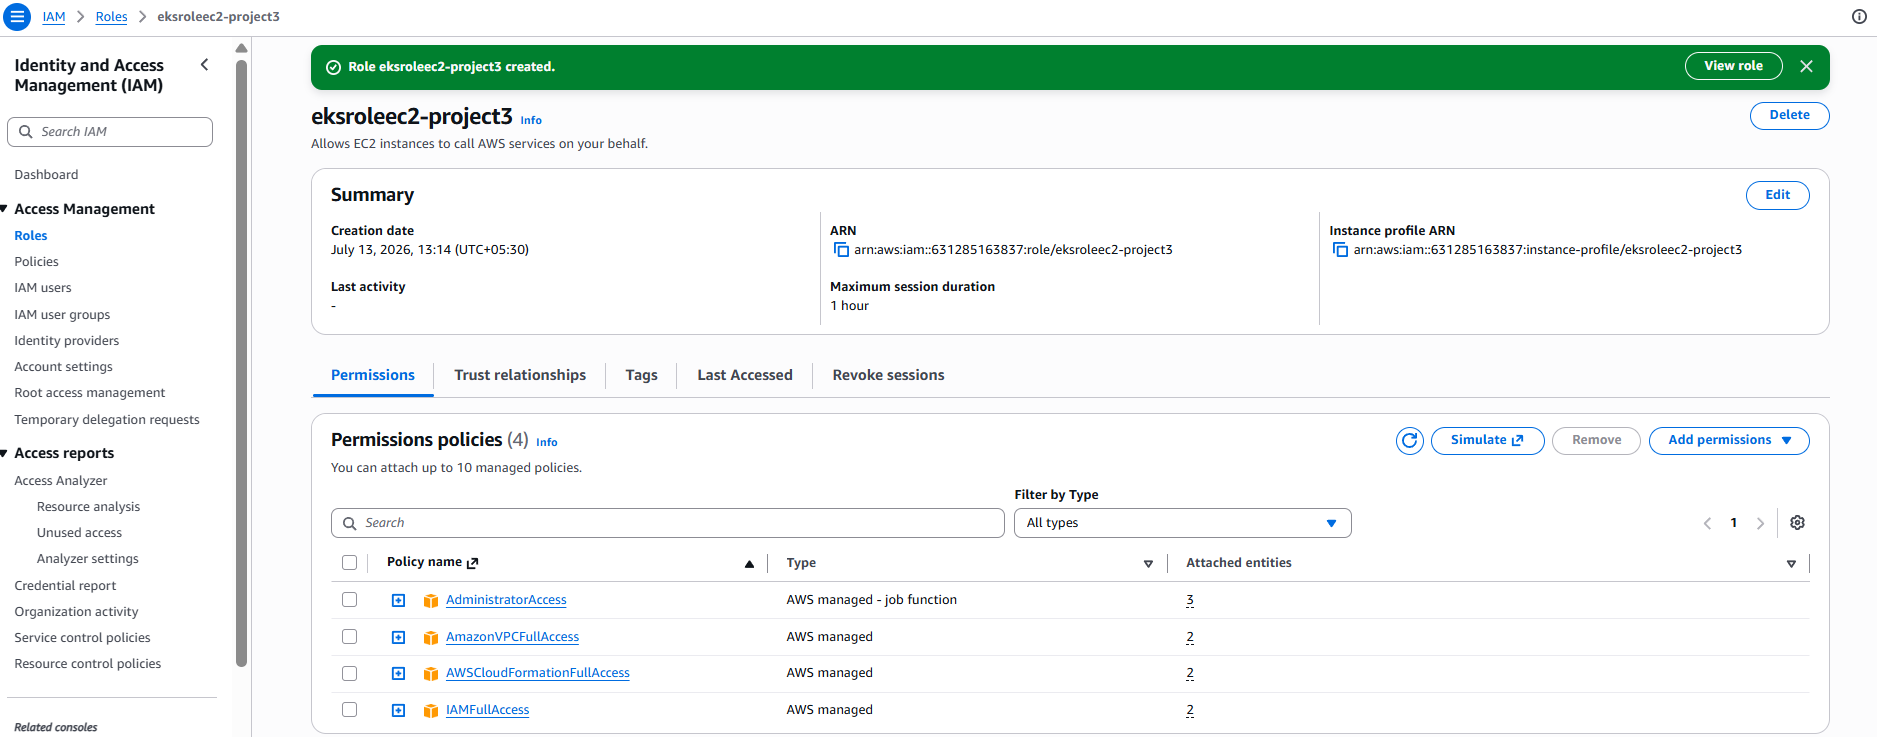This screenshot has width=1877, height=737.
Task: Open the AmazonVPCFullAccess policy link
Action: coord(512,637)
